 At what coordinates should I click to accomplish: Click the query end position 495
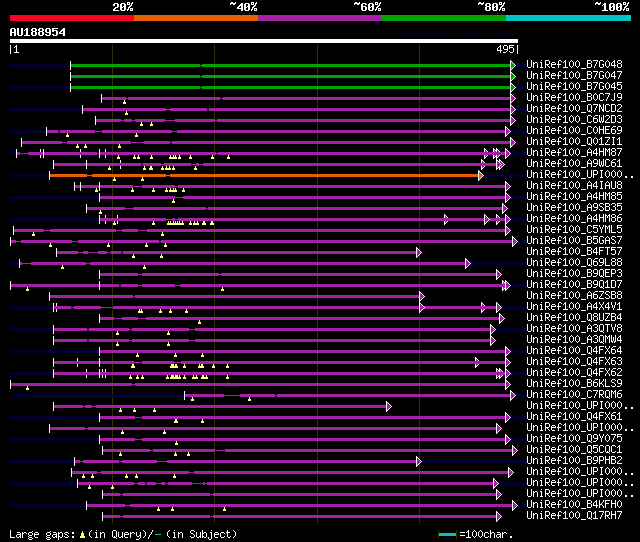(505, 49)
